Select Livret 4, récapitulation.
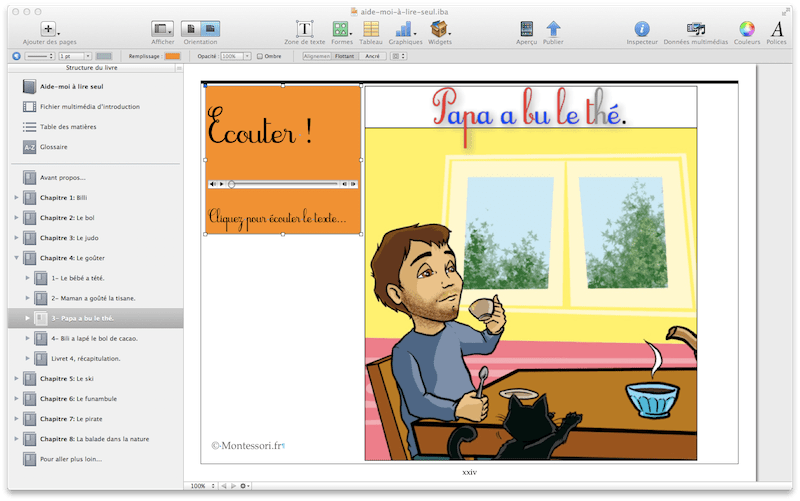Screen dimensions: 800x501 click(x=86, y=359)
